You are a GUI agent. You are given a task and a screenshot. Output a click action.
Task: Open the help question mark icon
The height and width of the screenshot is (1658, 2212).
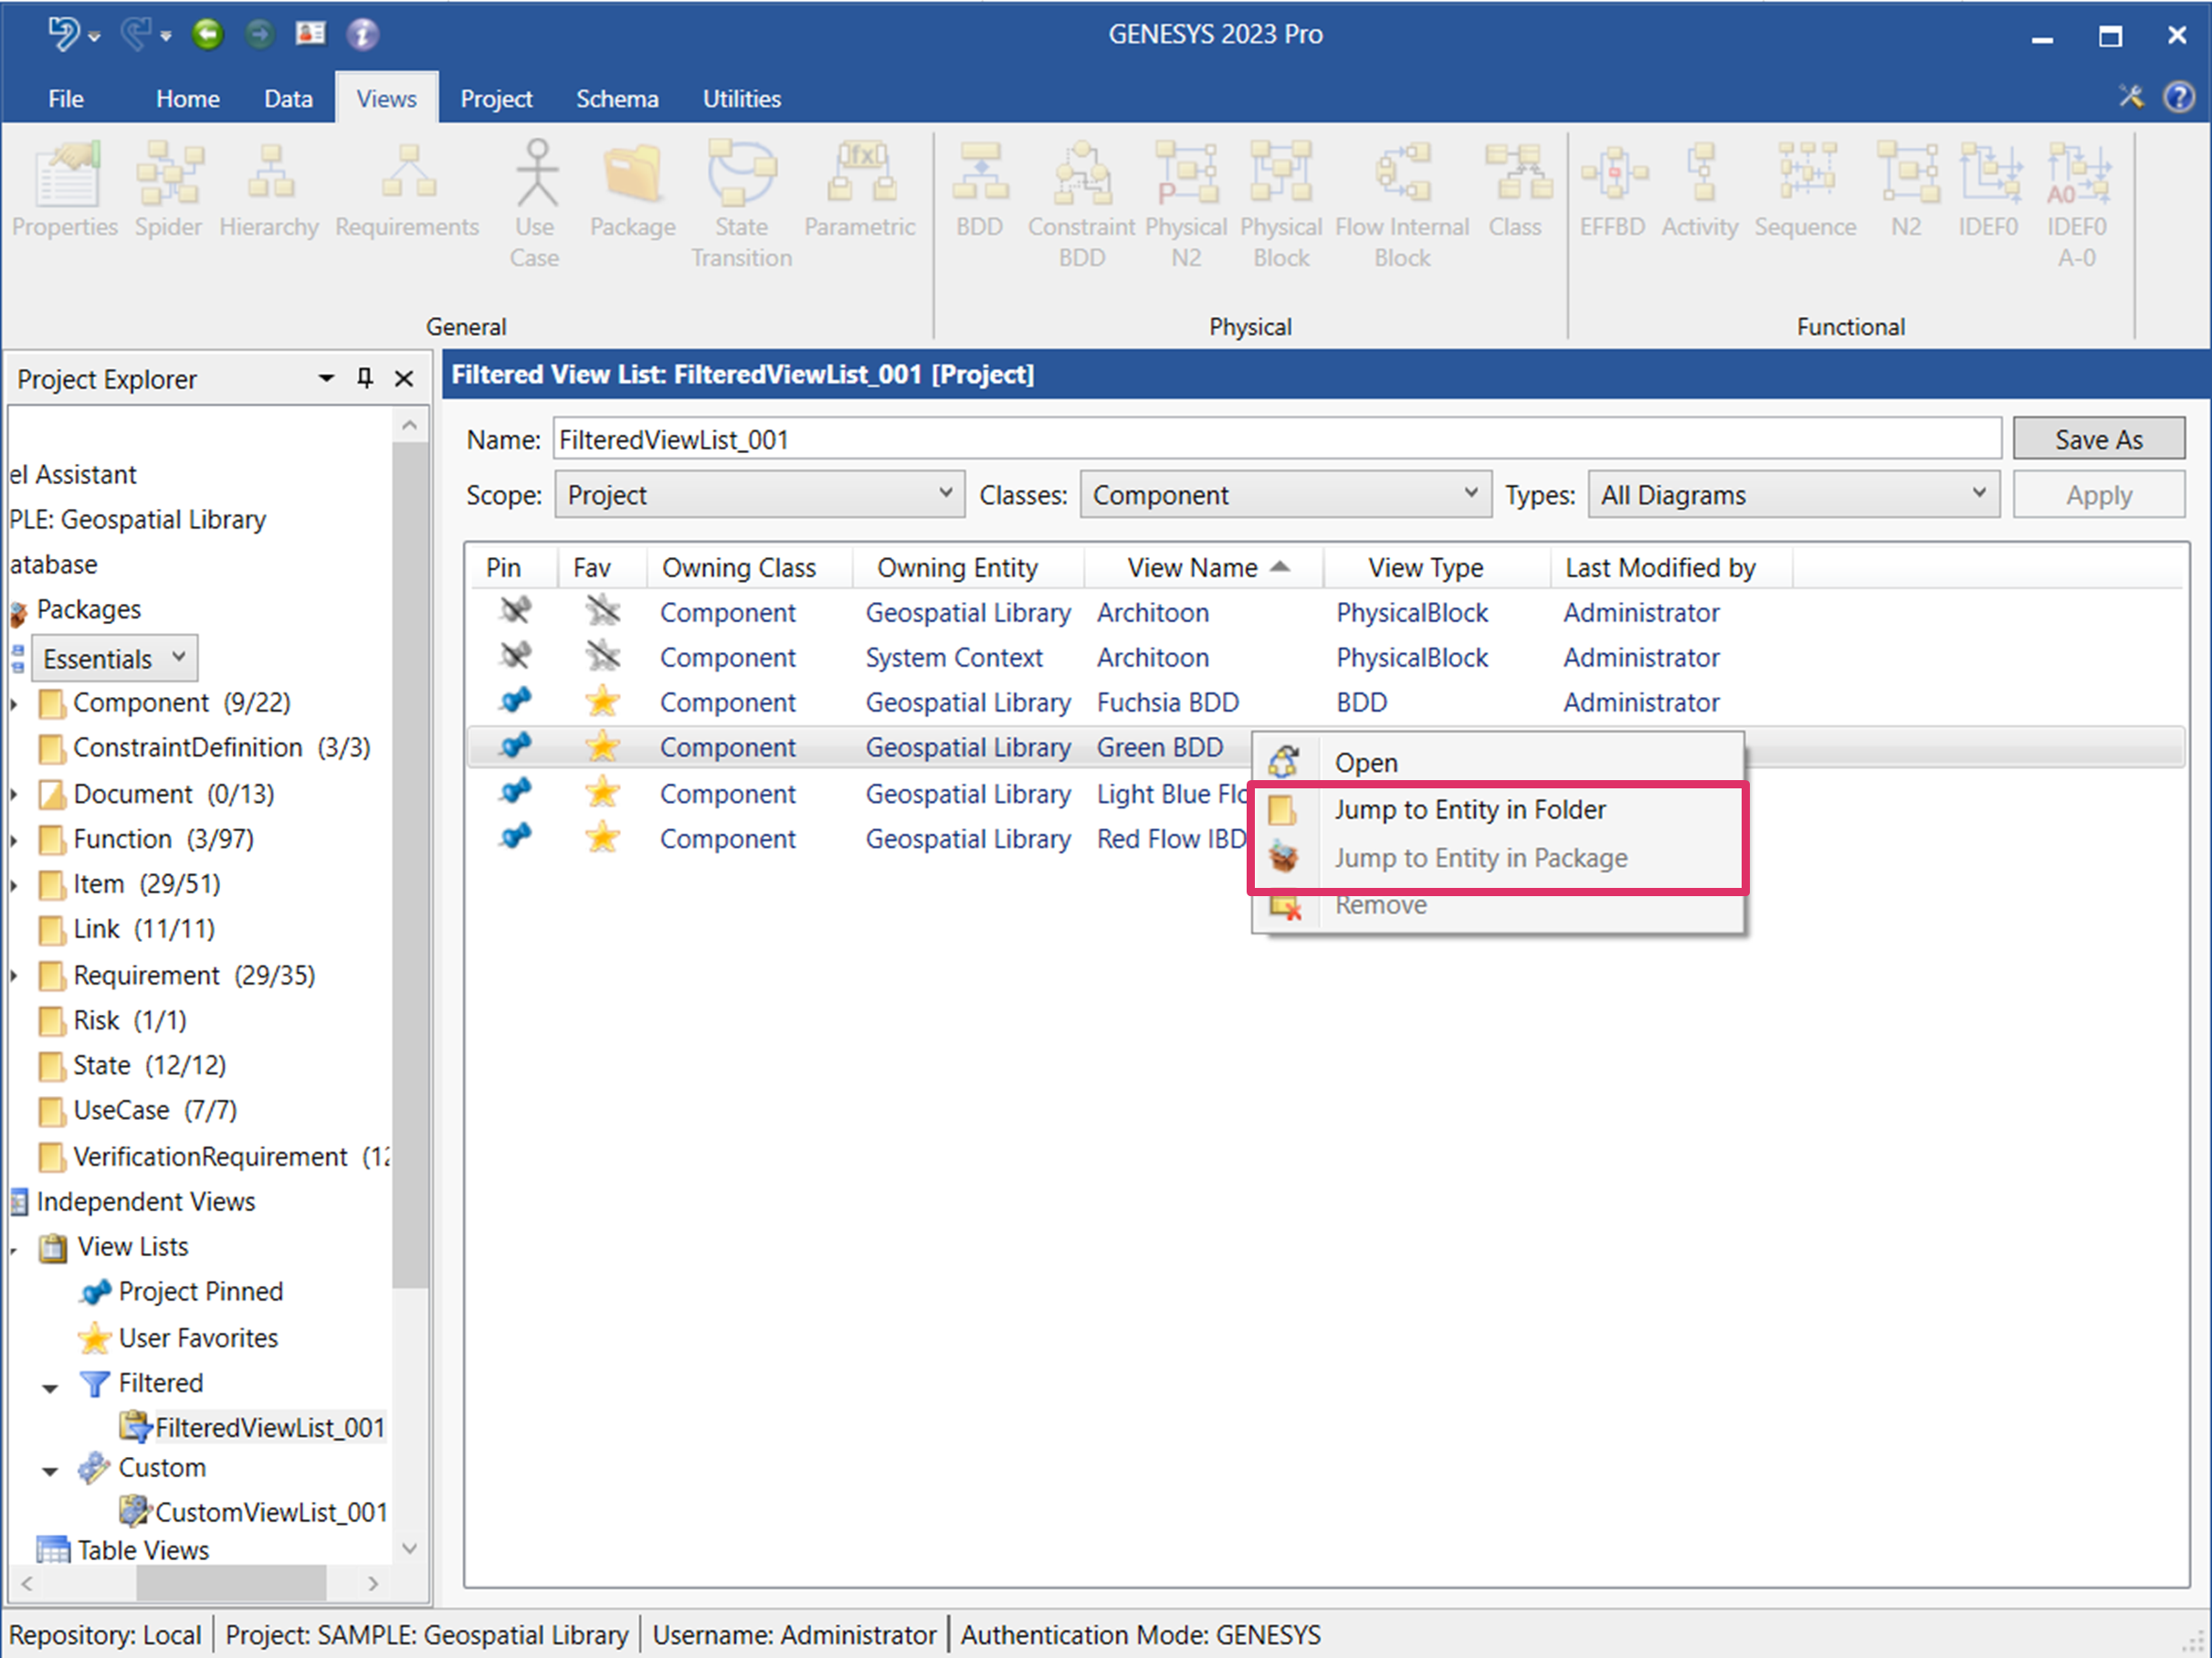pos(2178,97)
